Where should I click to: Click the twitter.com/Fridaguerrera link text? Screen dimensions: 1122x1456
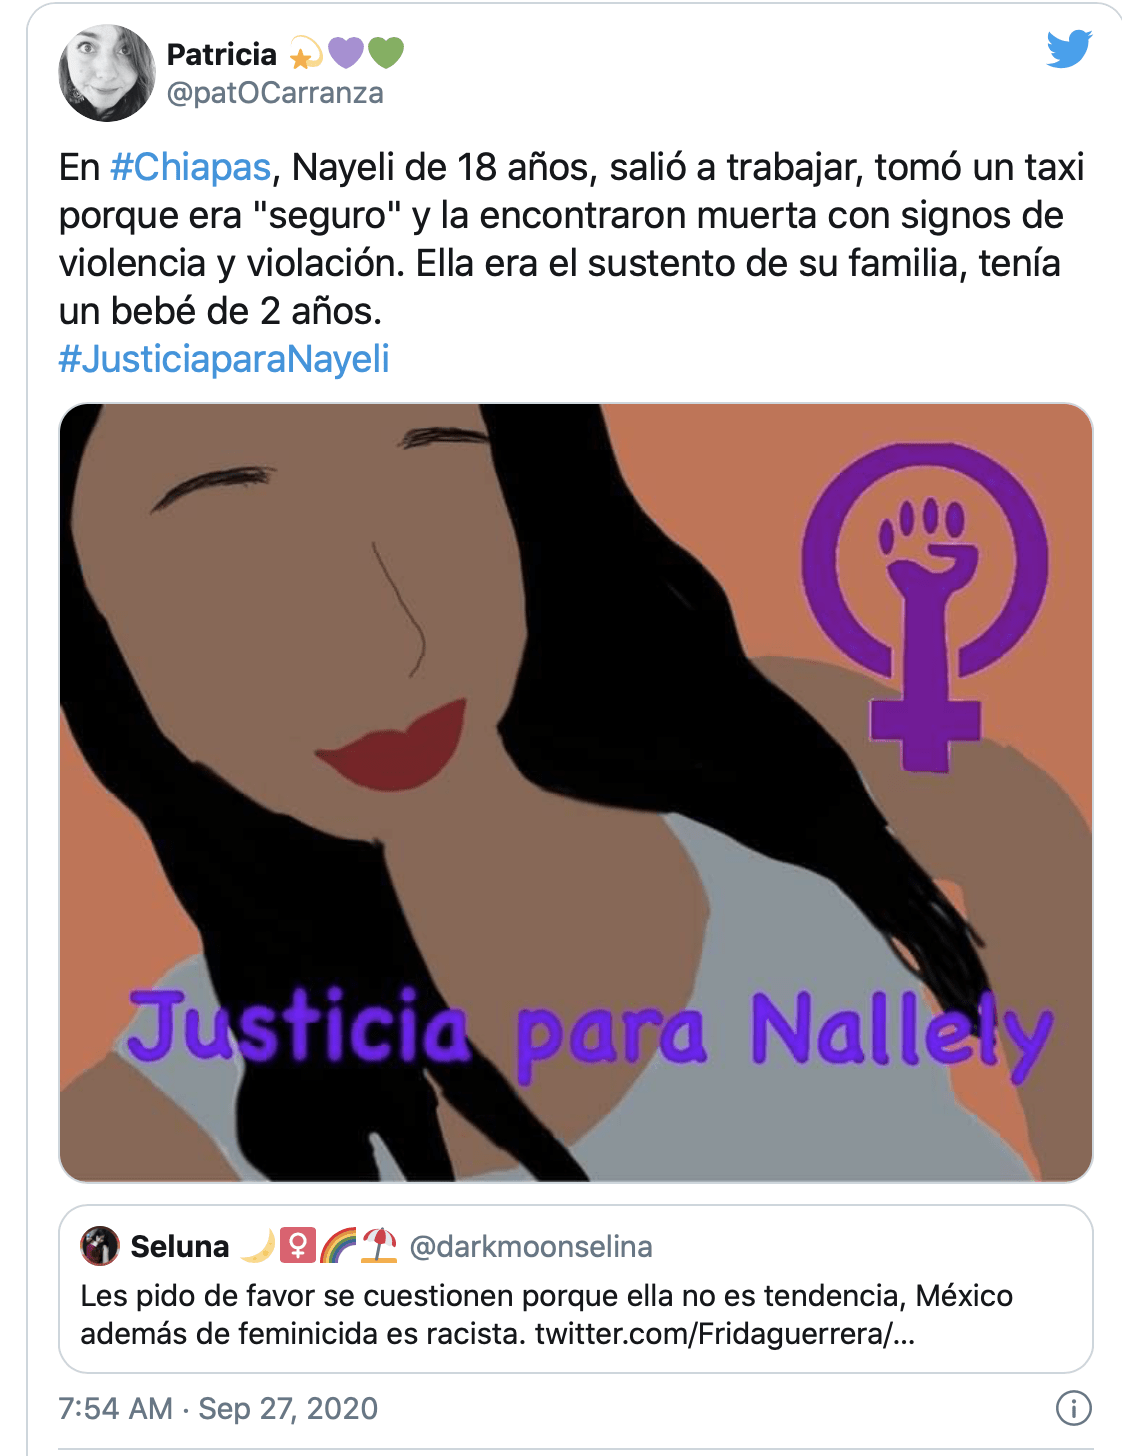pos(725,1334)
